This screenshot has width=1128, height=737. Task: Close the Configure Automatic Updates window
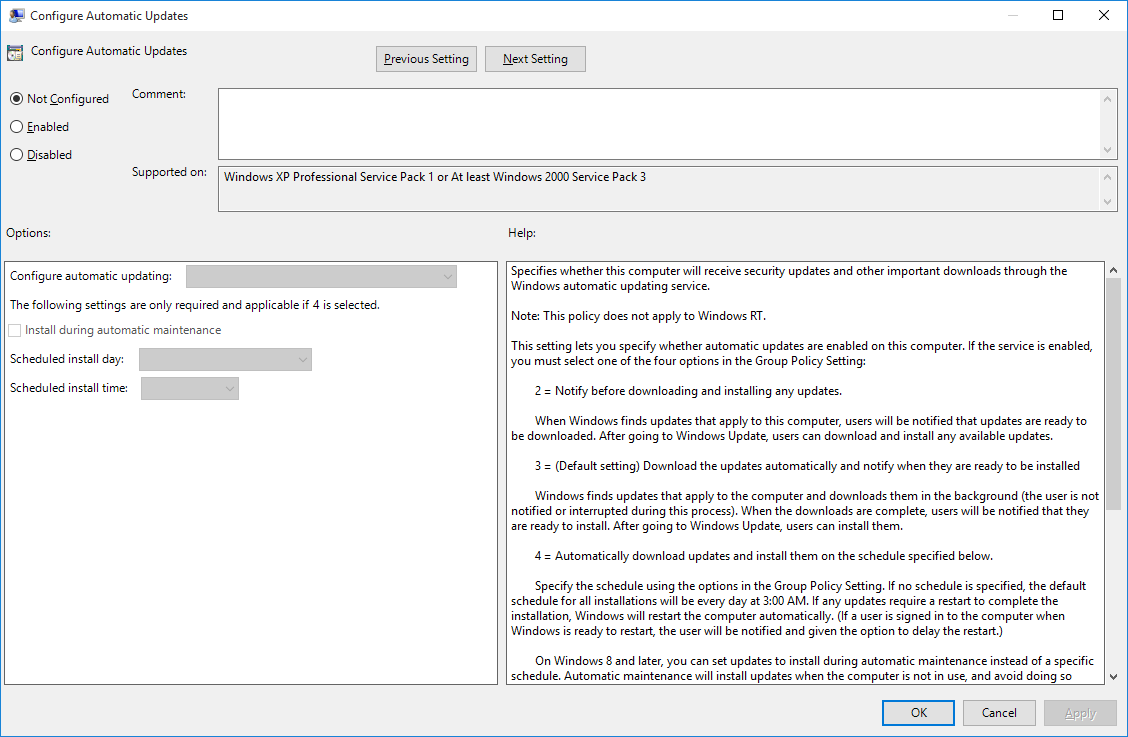(x=1104, y=15)
